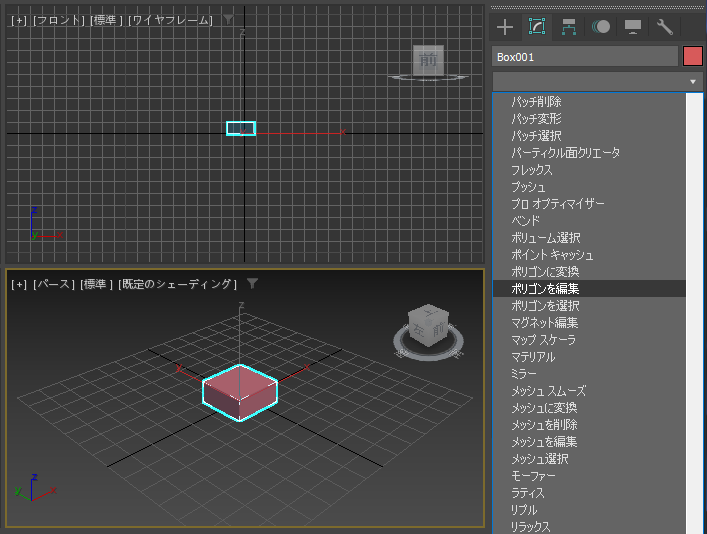Choose パッチ変形 from modifier list
This screenshot has width=707, height=534.
pos(589,119)
